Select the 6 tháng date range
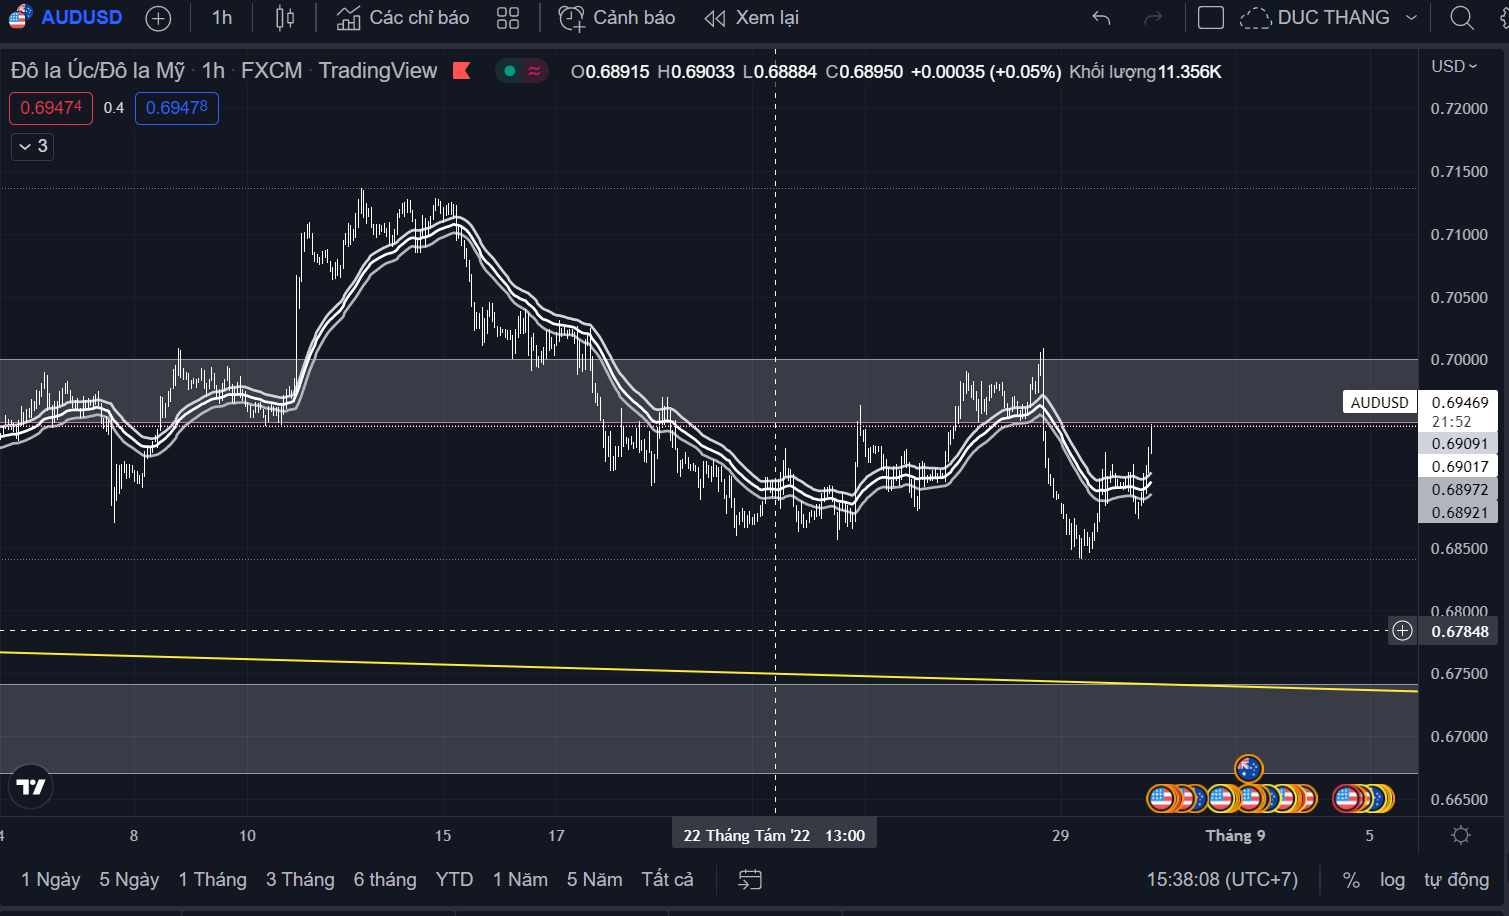The width and height of the screenshot is (1509, 916). tap(385, 880)
